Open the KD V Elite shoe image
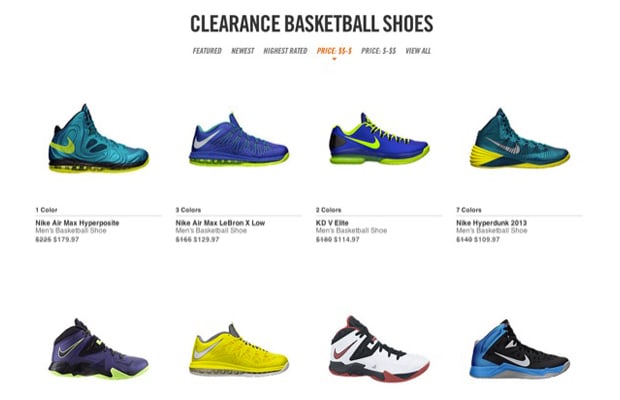The height and width of the screenshot is (400, 620). (379, 138)
